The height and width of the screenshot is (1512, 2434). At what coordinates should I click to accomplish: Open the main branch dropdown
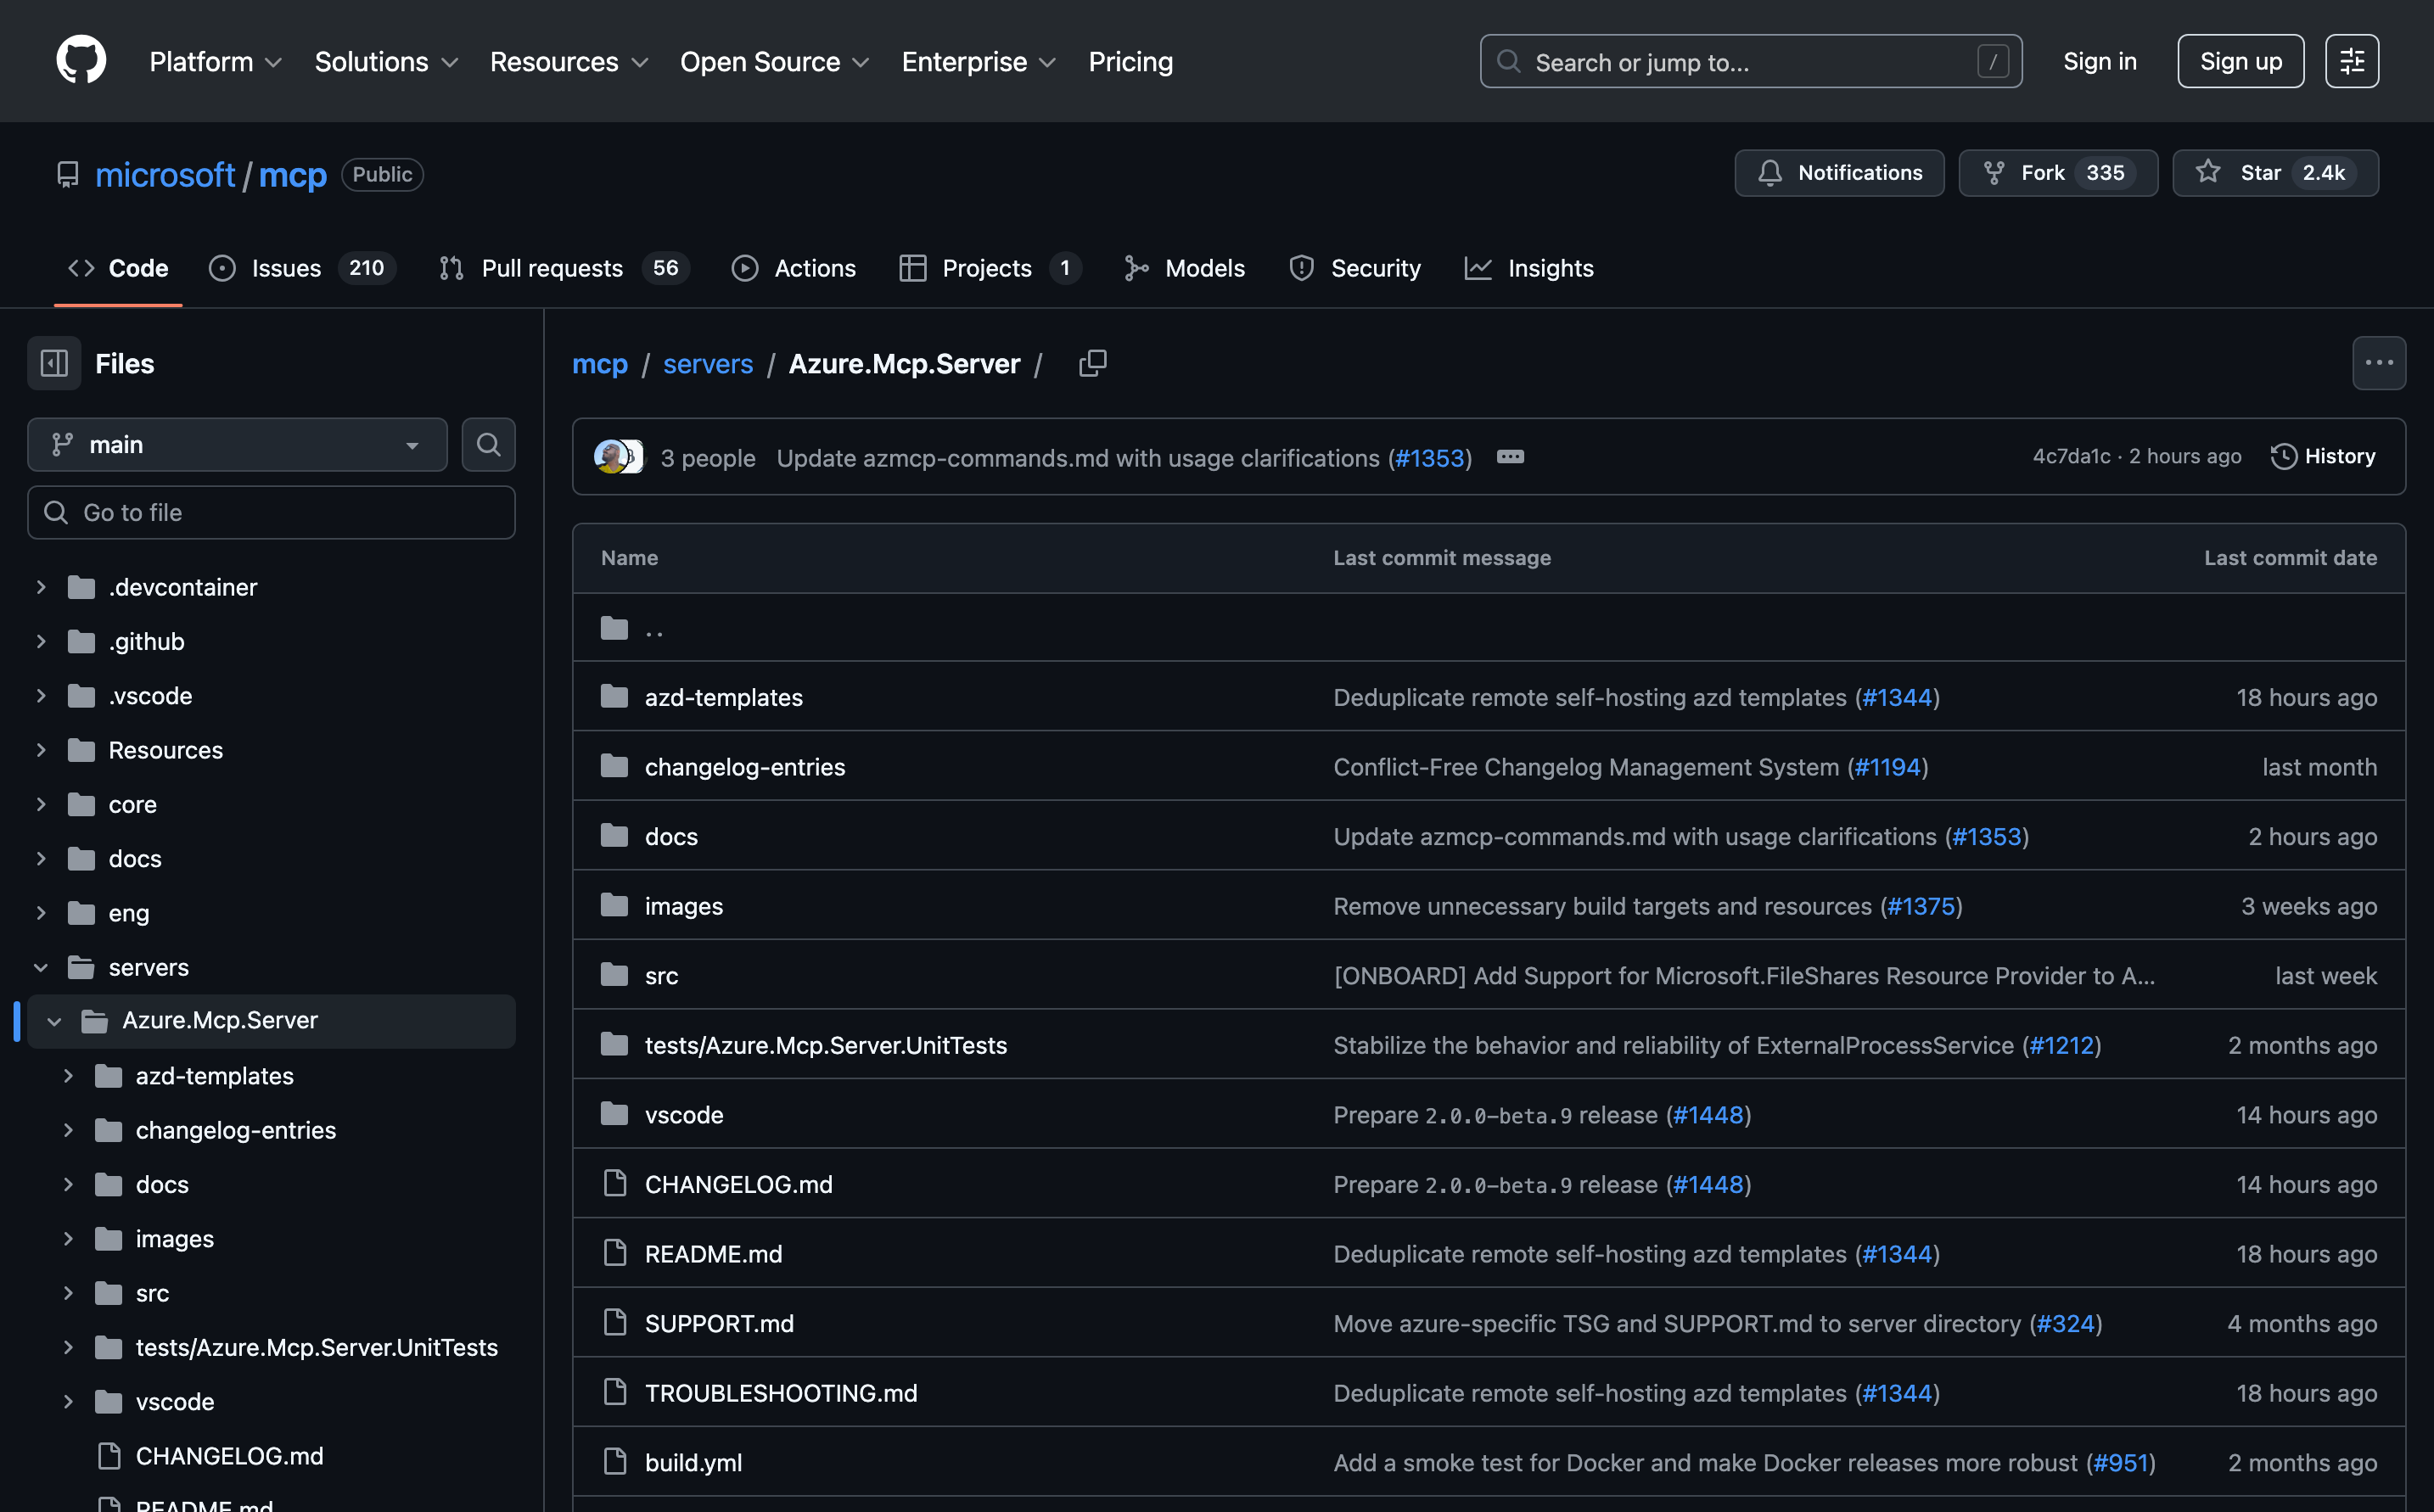coord(237,444)
